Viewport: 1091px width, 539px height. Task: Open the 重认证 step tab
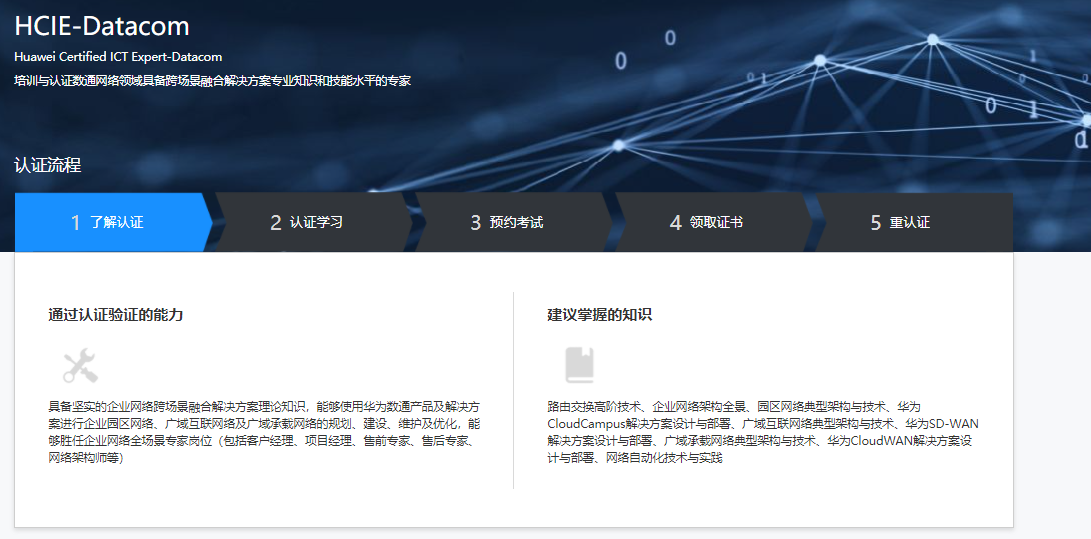pyautogui.click(x=913, y=223)
